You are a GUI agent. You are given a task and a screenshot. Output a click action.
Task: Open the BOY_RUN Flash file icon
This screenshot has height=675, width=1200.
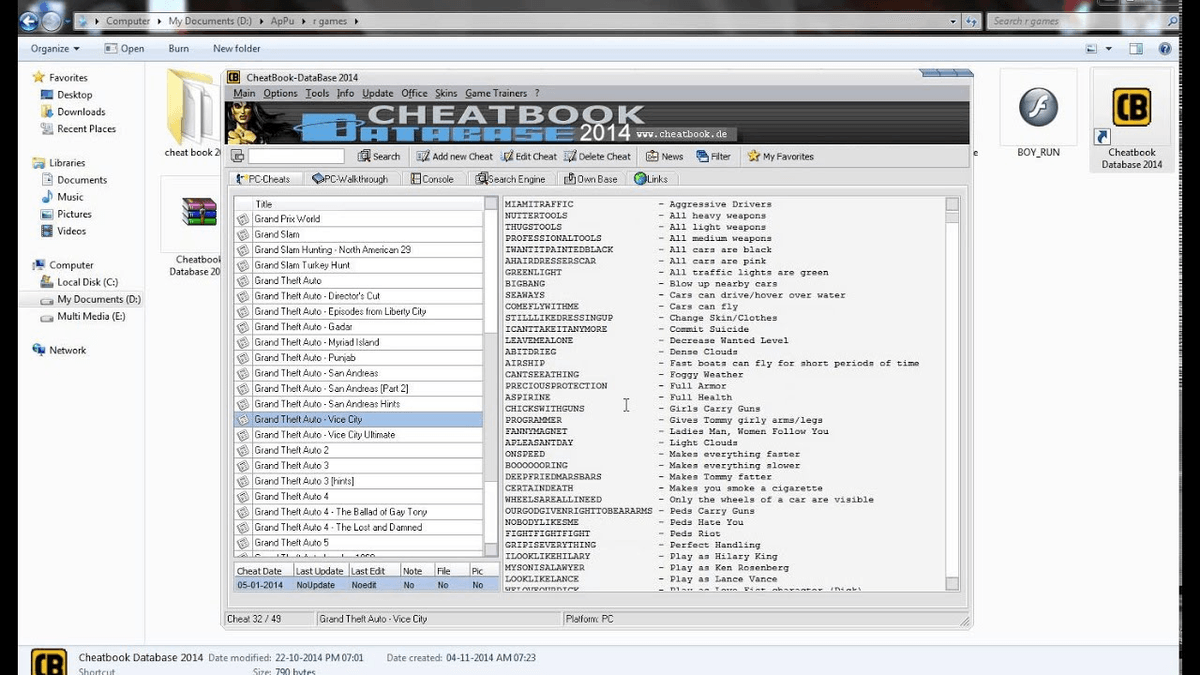tap(1037, 107)
